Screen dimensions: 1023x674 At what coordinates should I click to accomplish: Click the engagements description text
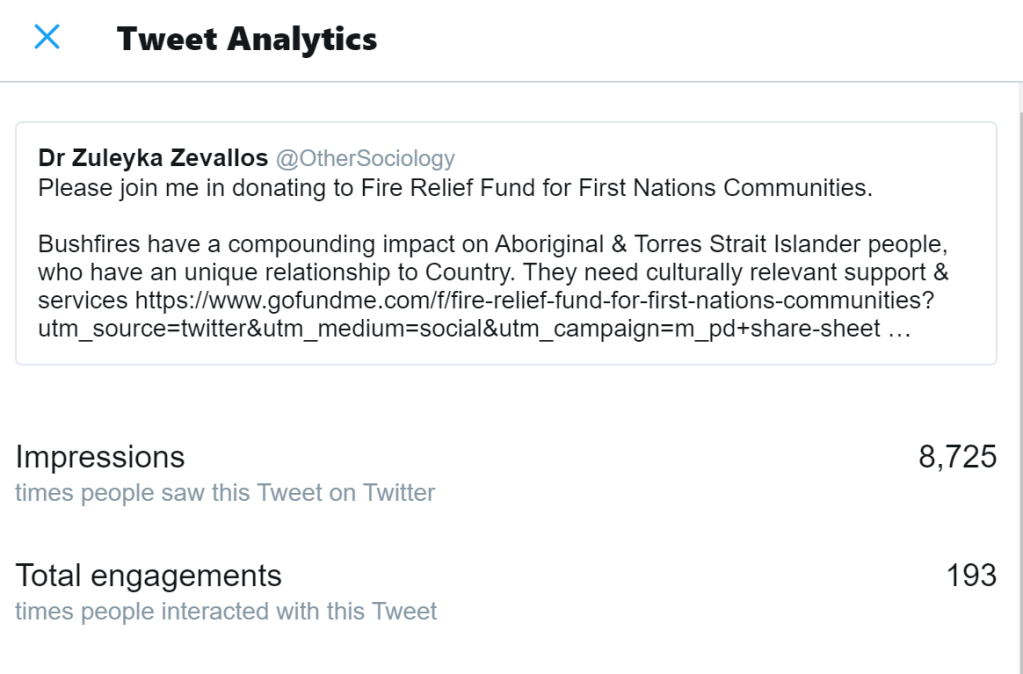click(x=225, y=611)
